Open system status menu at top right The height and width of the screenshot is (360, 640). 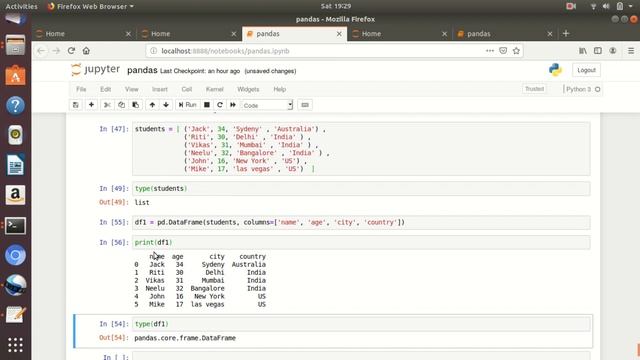(611, 6)
